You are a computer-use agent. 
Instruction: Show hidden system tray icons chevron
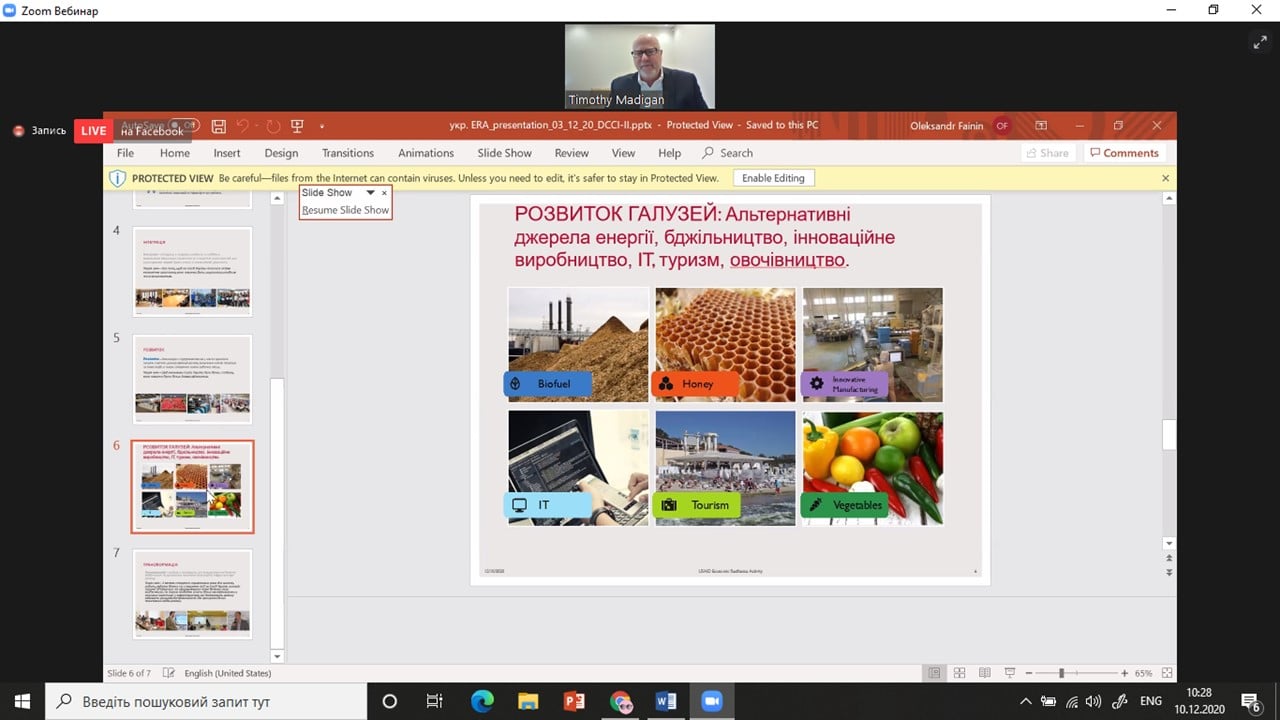[1025, 701]
